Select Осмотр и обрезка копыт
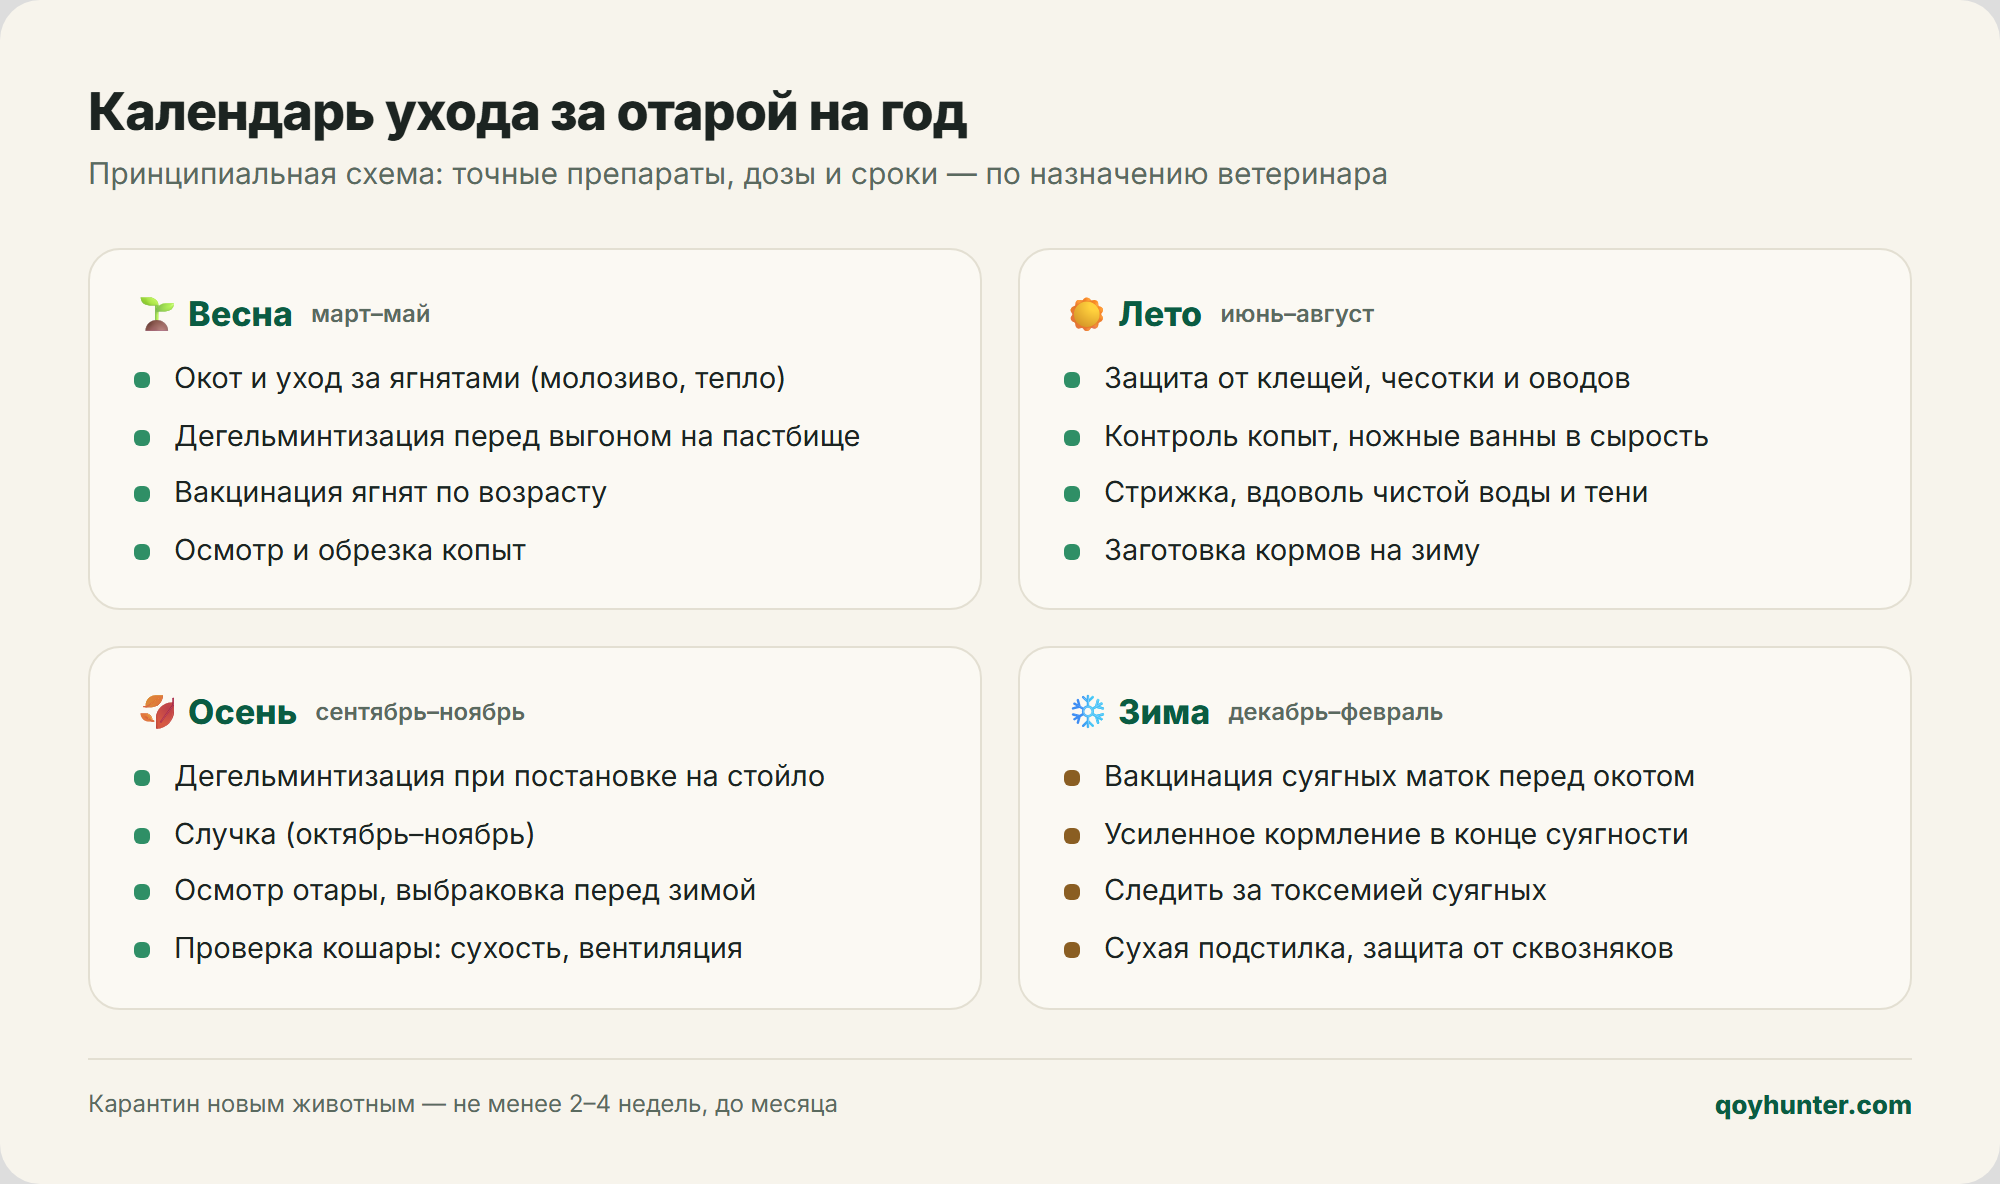Screen dimensions: 2000x1184 coord(350,551)
